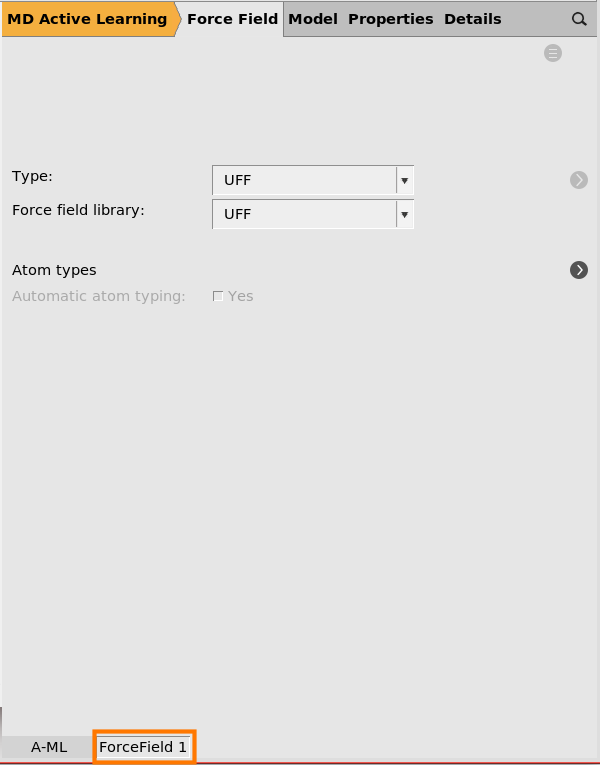Click the search magnifier icon
The width and height of the screenshot is (600, 765).
click(579, 19)
